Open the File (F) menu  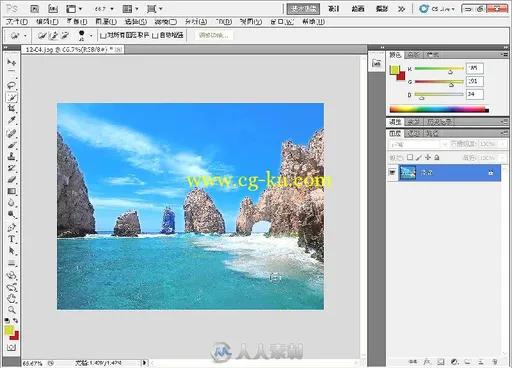17,22
